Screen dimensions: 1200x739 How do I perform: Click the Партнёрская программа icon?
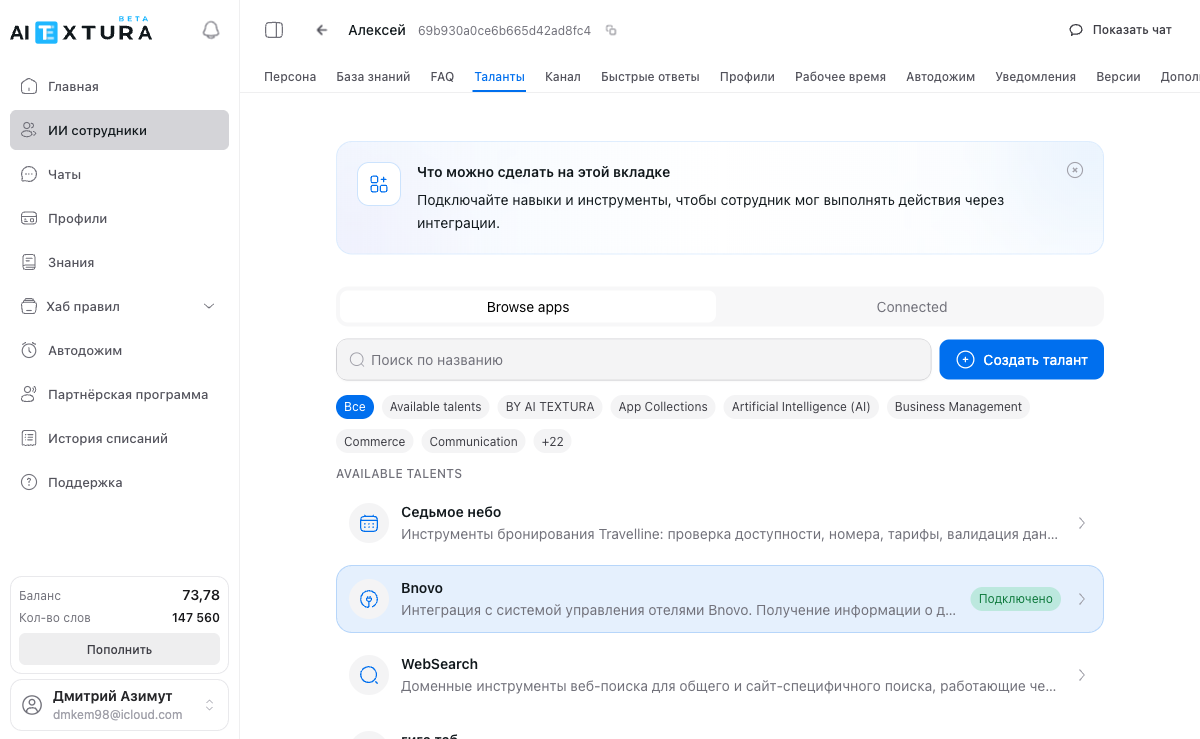pyautogui.click(x=29, y=394)
